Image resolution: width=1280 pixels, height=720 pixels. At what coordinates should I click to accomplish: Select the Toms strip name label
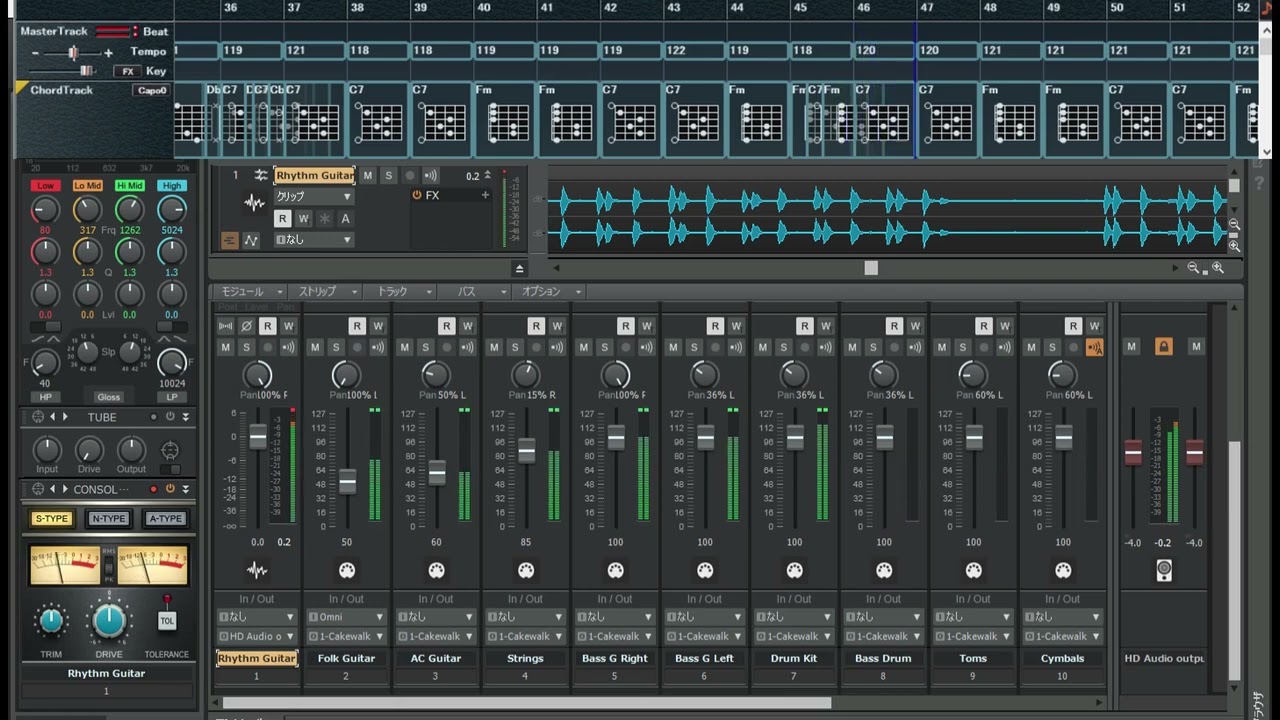973,658
